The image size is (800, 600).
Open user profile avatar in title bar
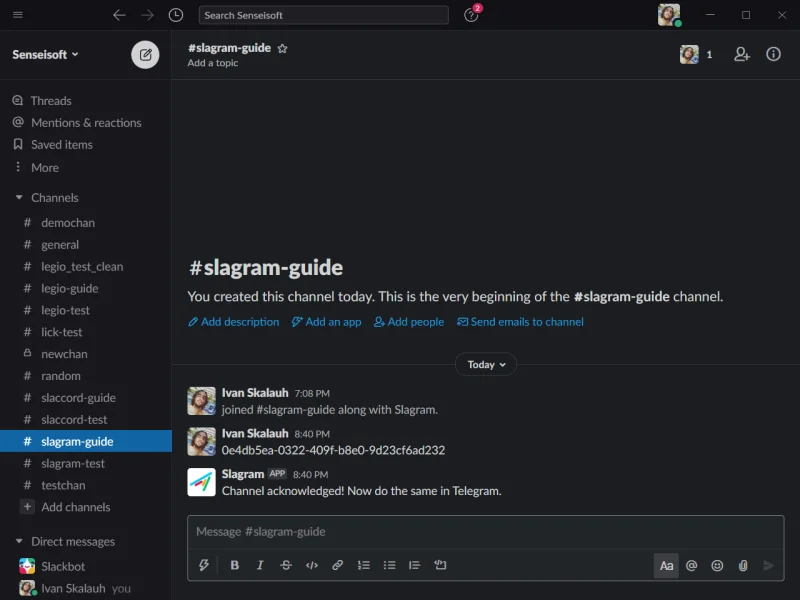[669, 15]
